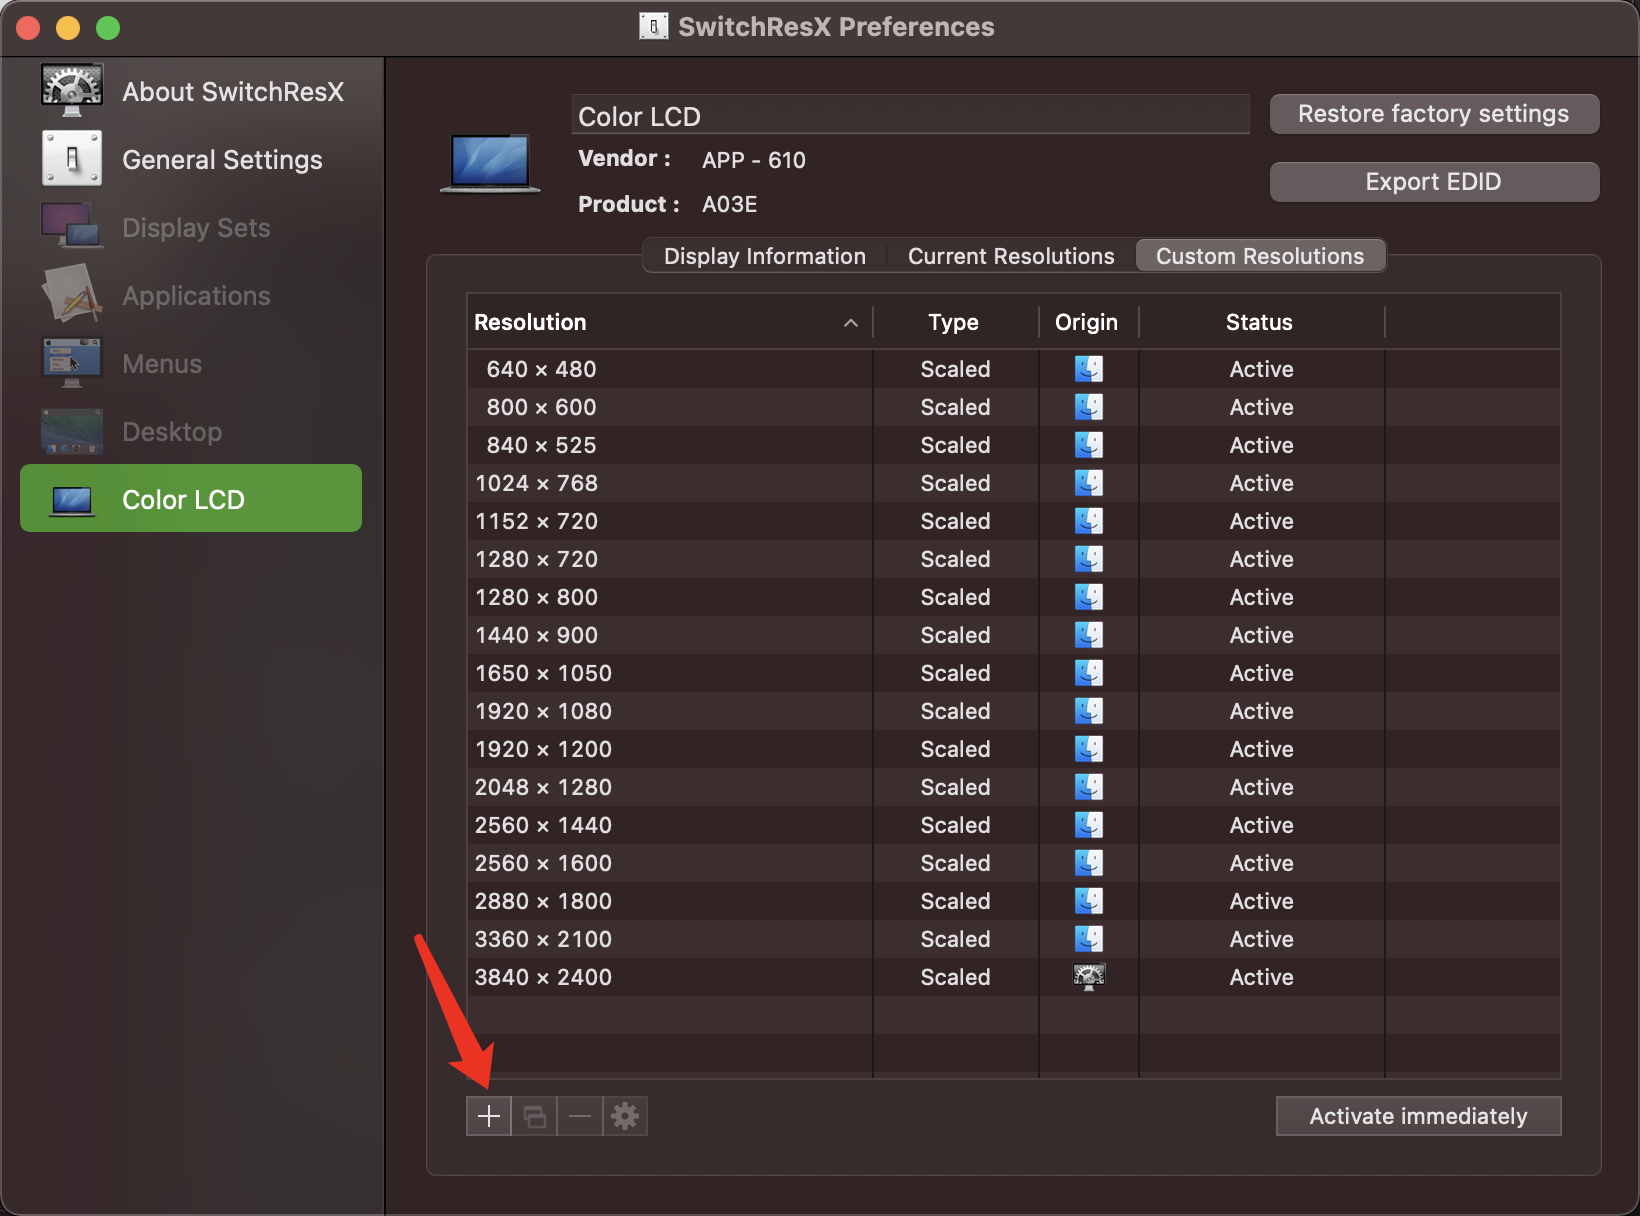Sort by Type column header

click(955, 322)
